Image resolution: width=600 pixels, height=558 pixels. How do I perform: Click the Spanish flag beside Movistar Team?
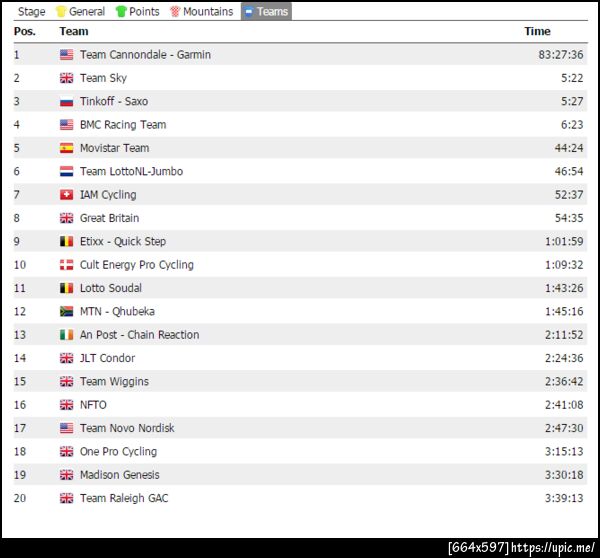coord(67,148)
